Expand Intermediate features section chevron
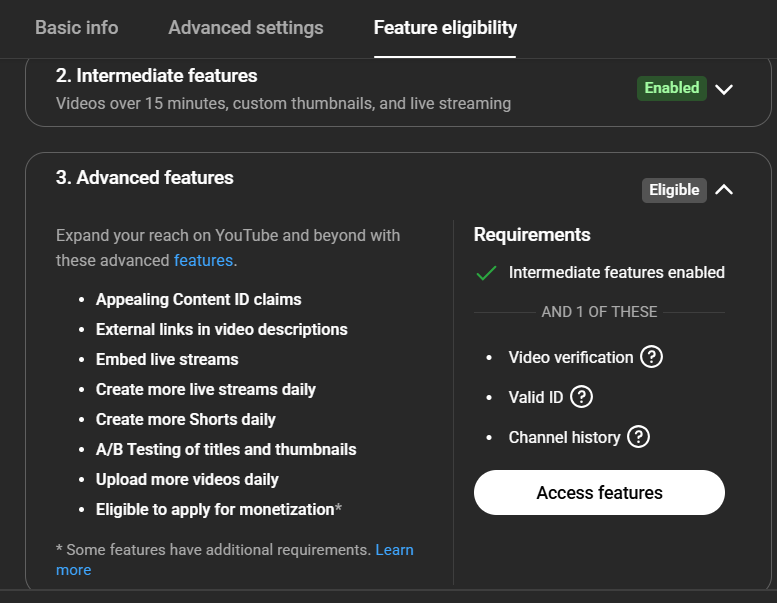Screen dimensions: 777x603 (x=724, y=89)
